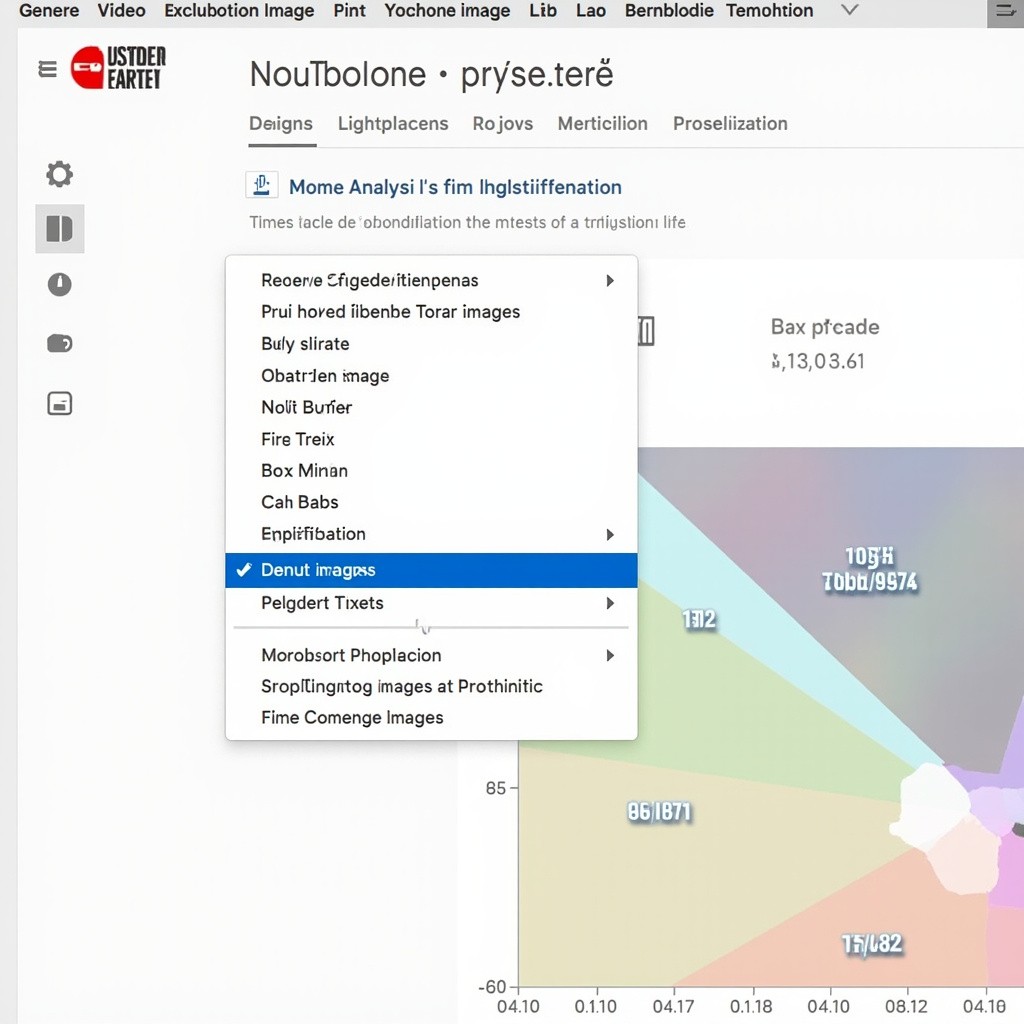Expand the Reoerve Sfigederitienpenas submenu
Screen dimensions: 1024x1024
click(x=609, y=281)
